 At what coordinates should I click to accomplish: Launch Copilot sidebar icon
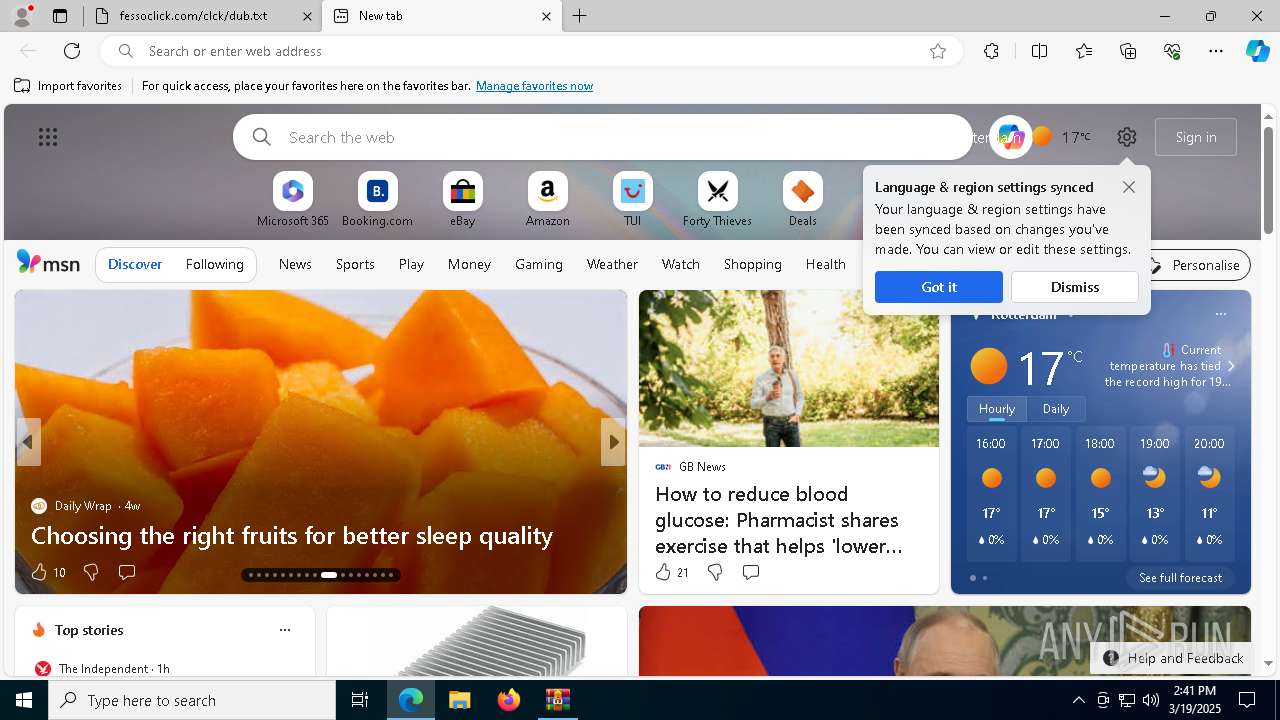(1258, 51)
